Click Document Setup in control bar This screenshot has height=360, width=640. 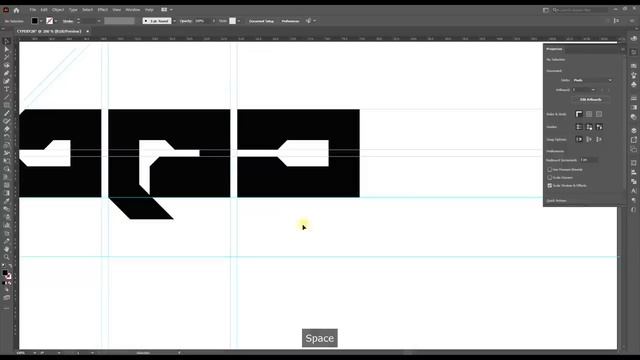(x=262, y=21)
